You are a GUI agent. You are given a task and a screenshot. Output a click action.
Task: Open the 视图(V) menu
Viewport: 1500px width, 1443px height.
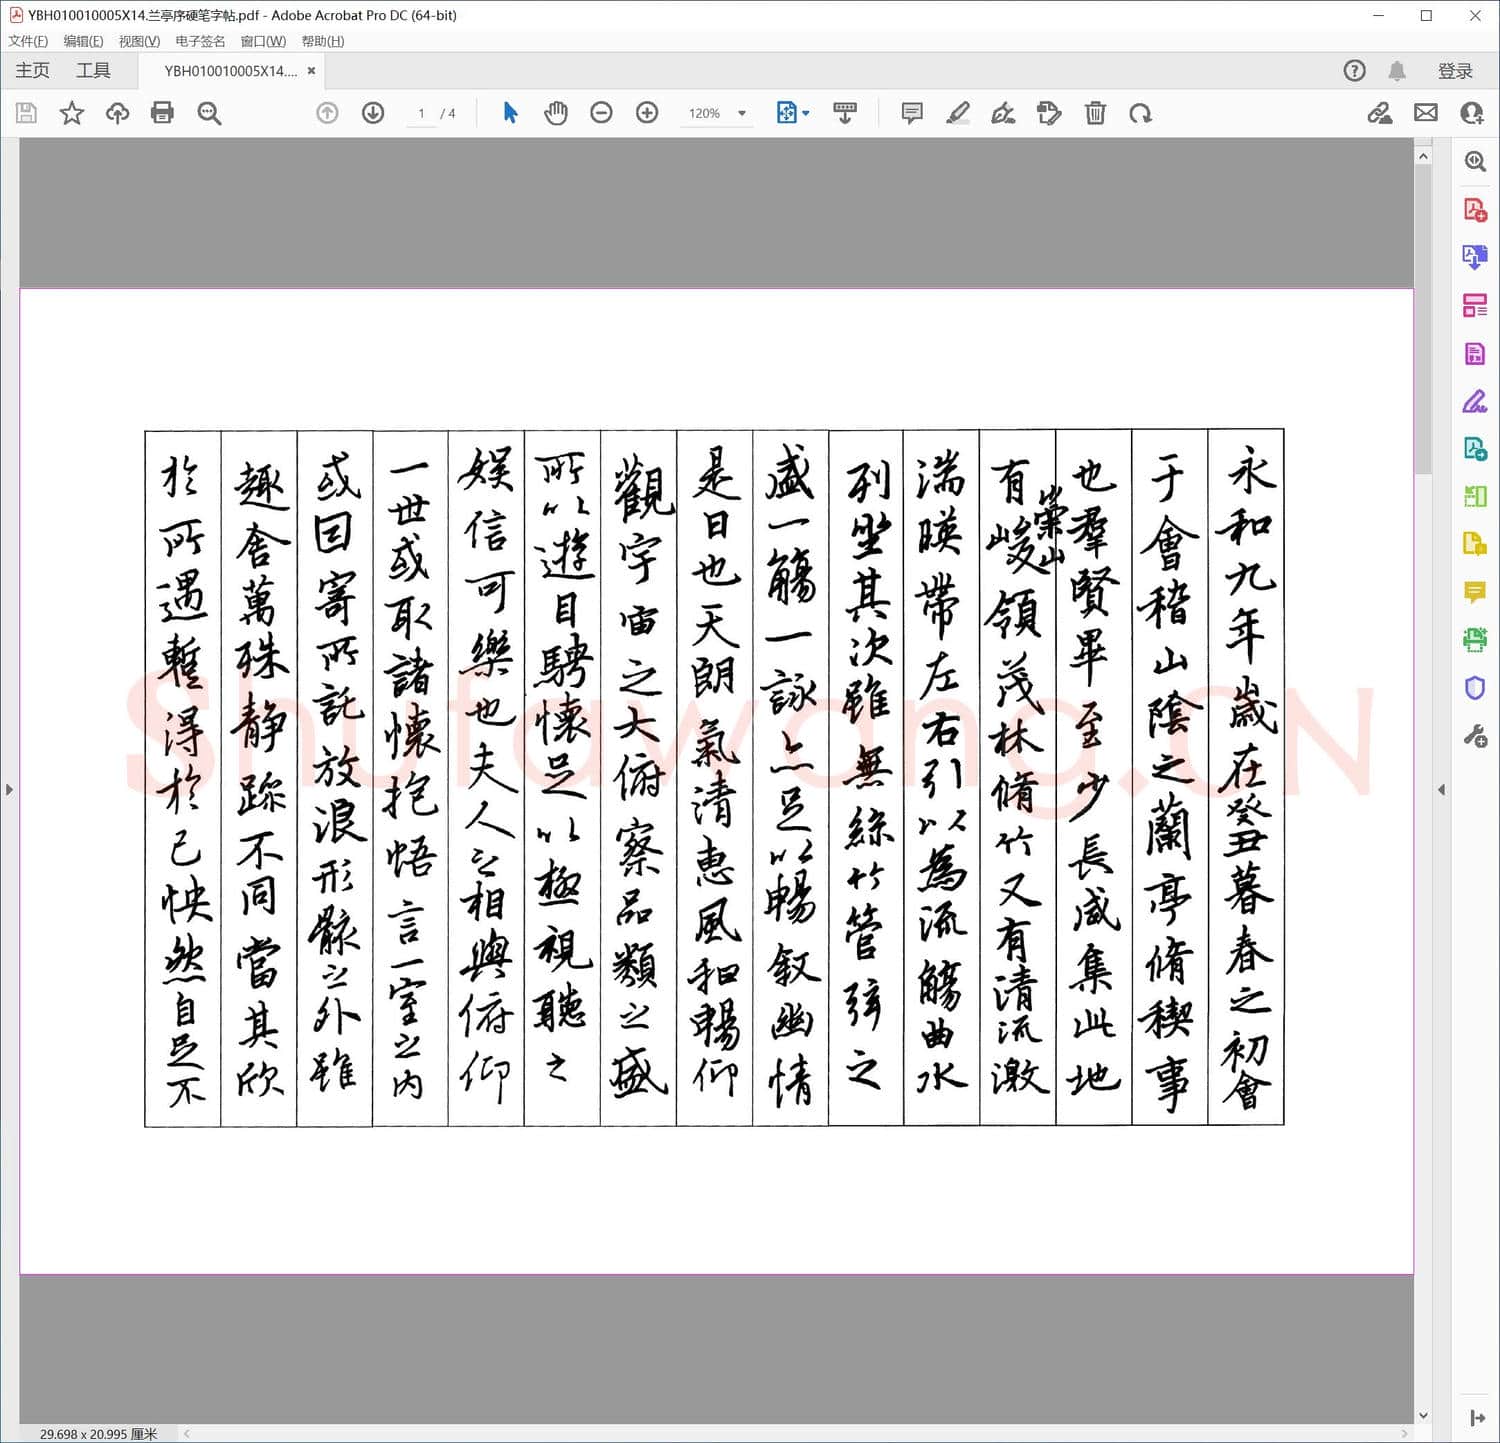pos(139,41)
